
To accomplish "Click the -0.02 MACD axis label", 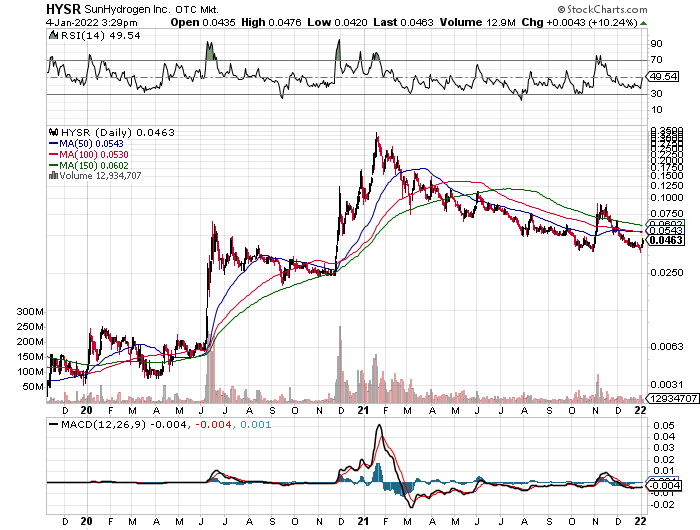I will click(663, 505).
